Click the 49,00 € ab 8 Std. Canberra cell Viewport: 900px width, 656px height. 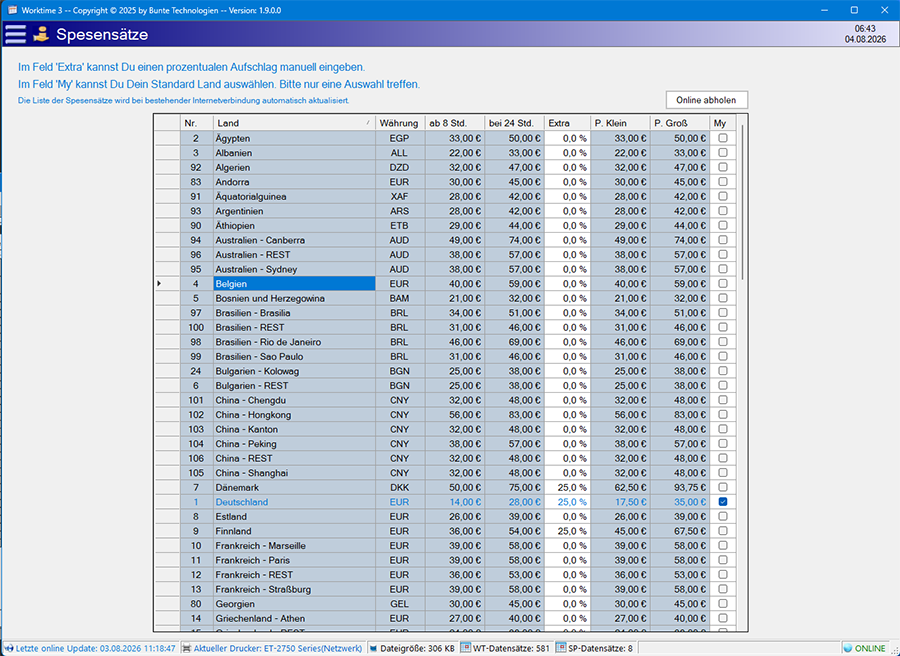[455, 240]
